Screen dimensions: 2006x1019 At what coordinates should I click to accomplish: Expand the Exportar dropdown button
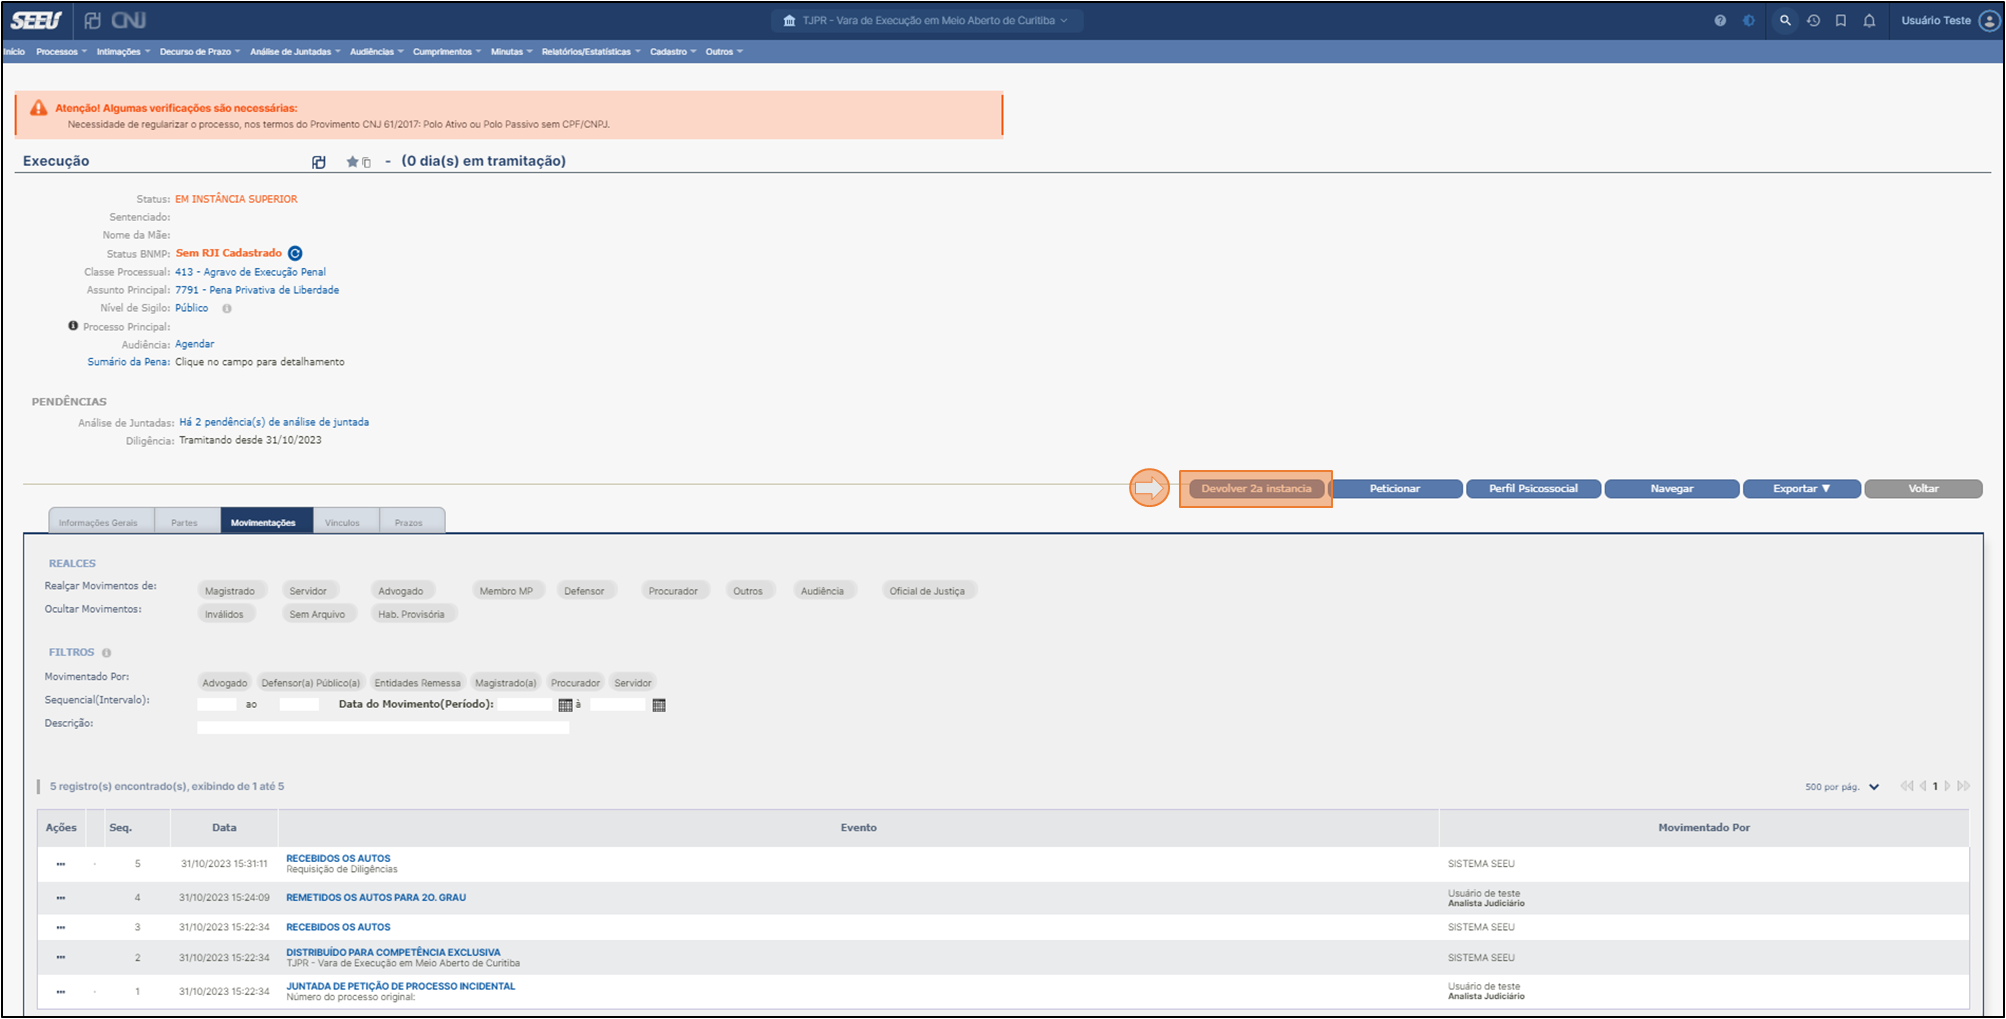tap(1801, 489)
